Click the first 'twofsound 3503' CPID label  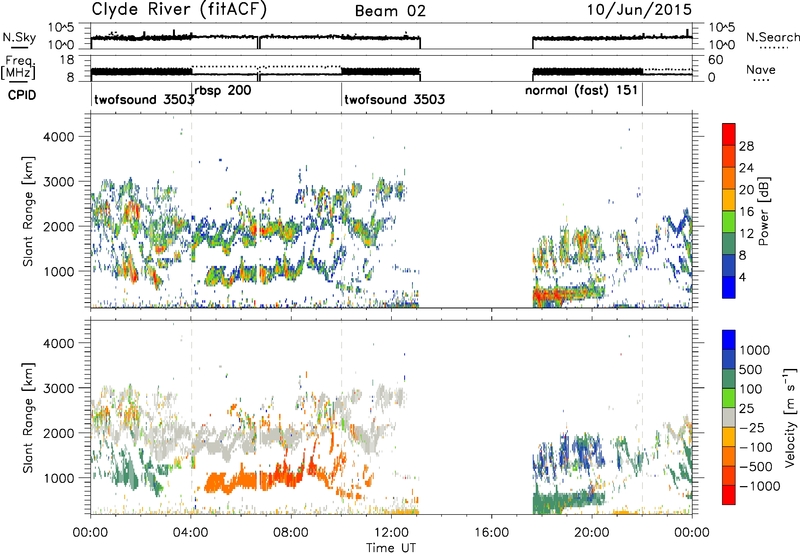pos(144,99)
